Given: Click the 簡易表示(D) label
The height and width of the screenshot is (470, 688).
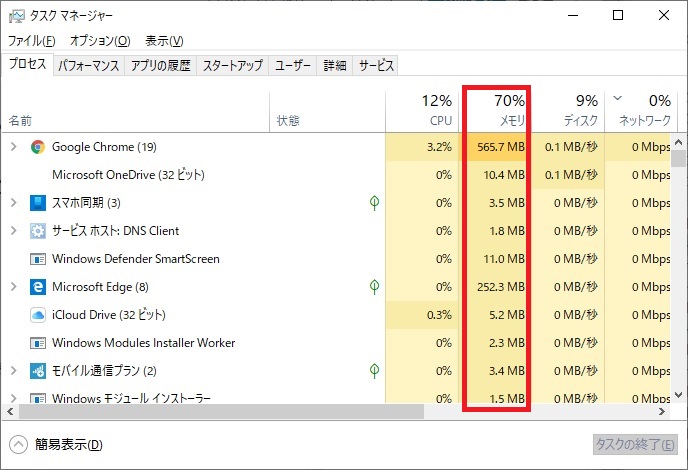Looking at the screenshot, I should 69,445.
